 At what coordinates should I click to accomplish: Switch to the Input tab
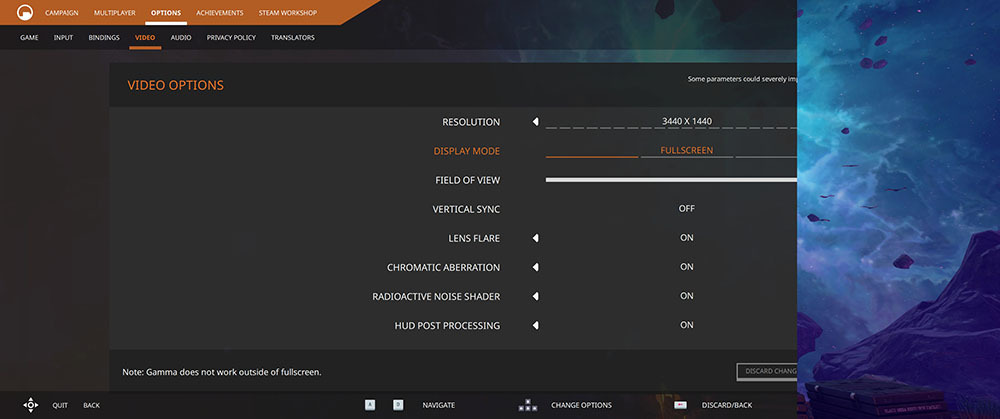[63, 38]
